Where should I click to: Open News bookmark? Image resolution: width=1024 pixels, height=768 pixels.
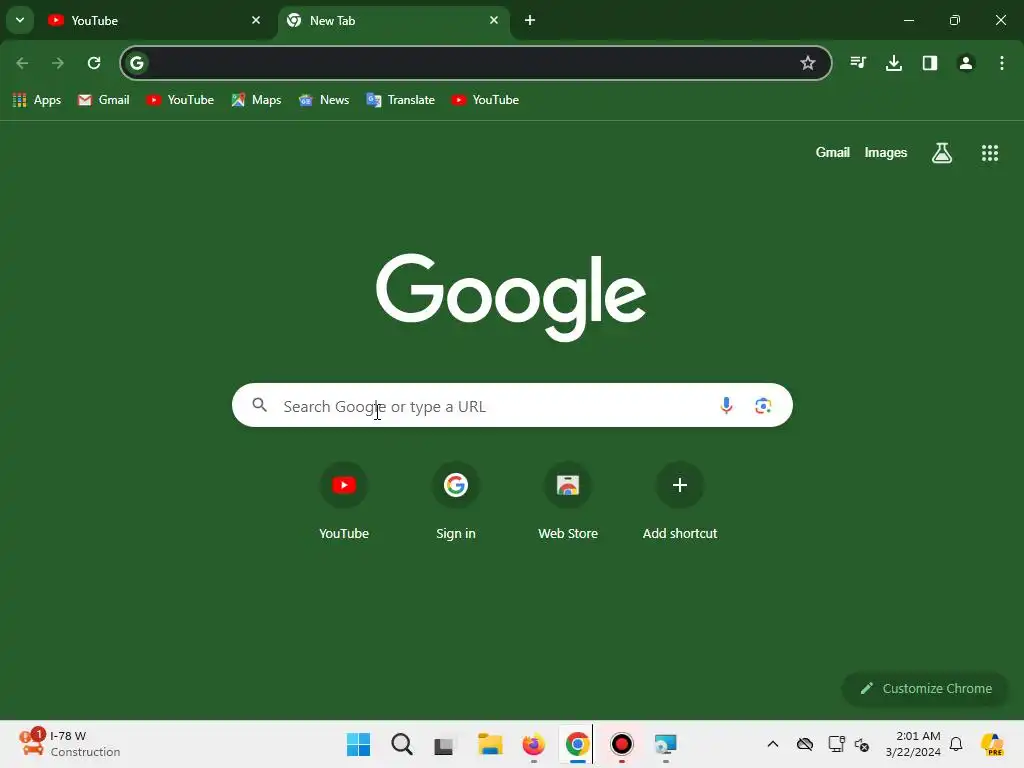click(324, 100)
